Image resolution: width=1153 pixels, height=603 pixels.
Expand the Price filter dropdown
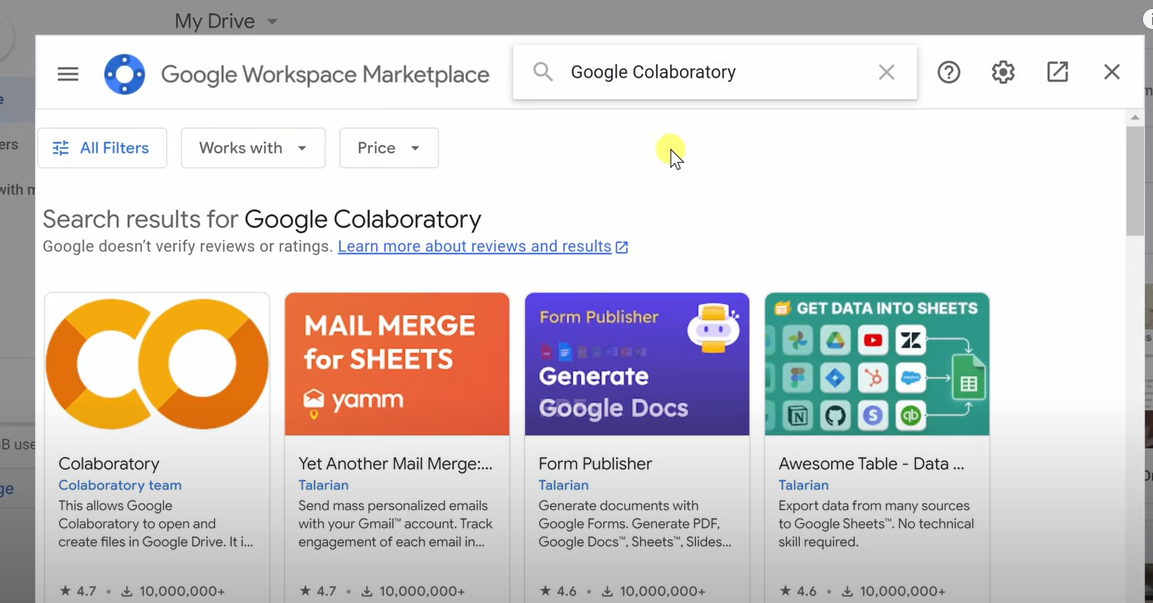point(388,148)
